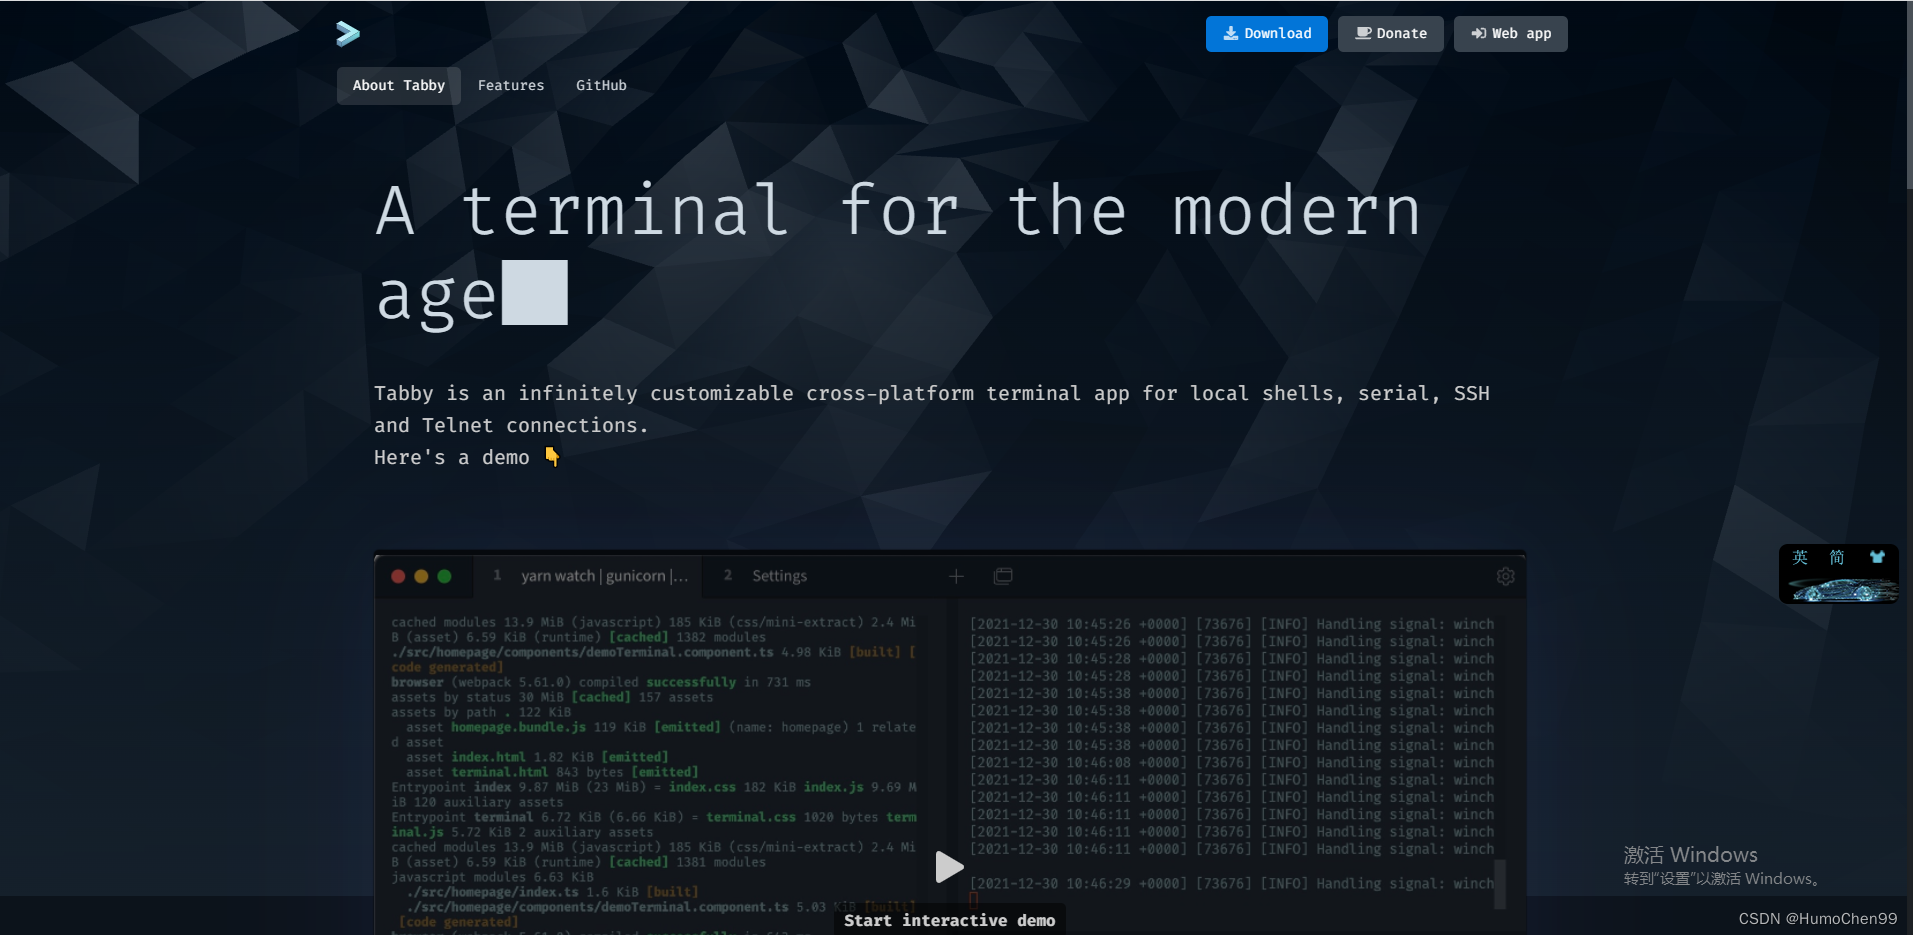Click the demo terminal right pane scrollbar
Viewport: 1913px width, 935px height.
(x=1499, y=884)
